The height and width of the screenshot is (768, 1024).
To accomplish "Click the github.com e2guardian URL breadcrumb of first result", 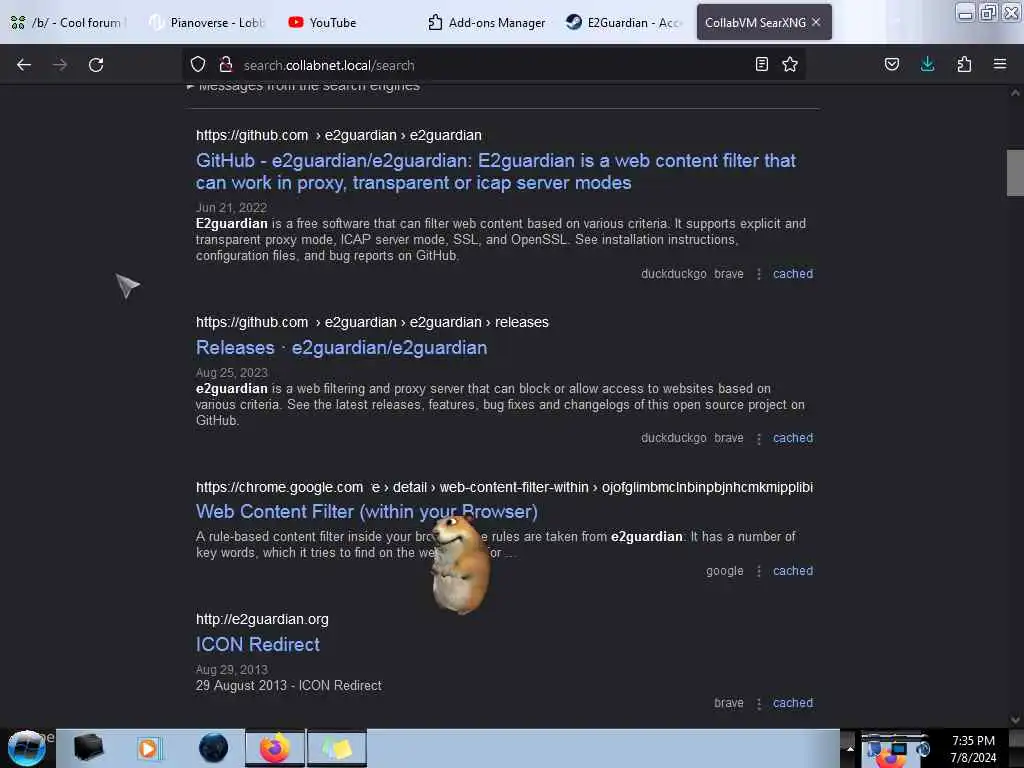I will 338,135.
